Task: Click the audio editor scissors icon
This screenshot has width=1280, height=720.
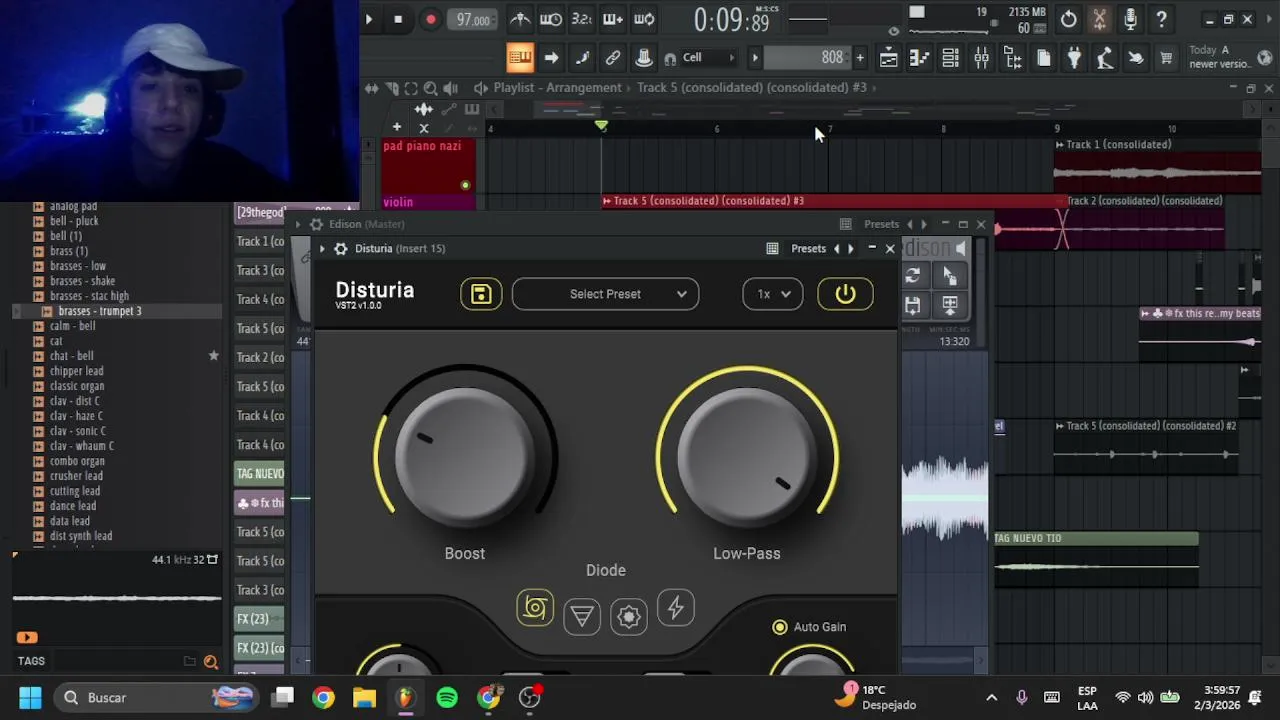Action: 1099,19
